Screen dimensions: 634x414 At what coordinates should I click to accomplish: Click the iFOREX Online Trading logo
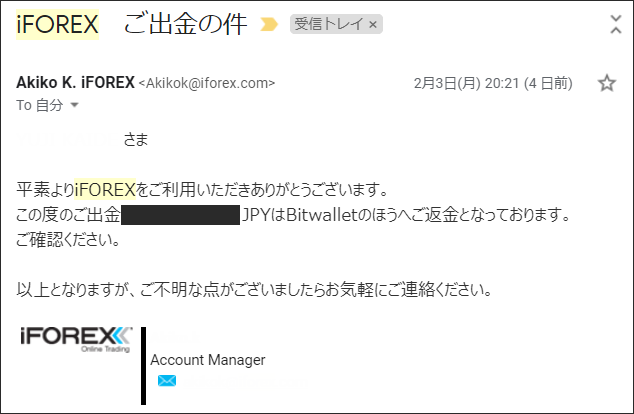(76, 340)
